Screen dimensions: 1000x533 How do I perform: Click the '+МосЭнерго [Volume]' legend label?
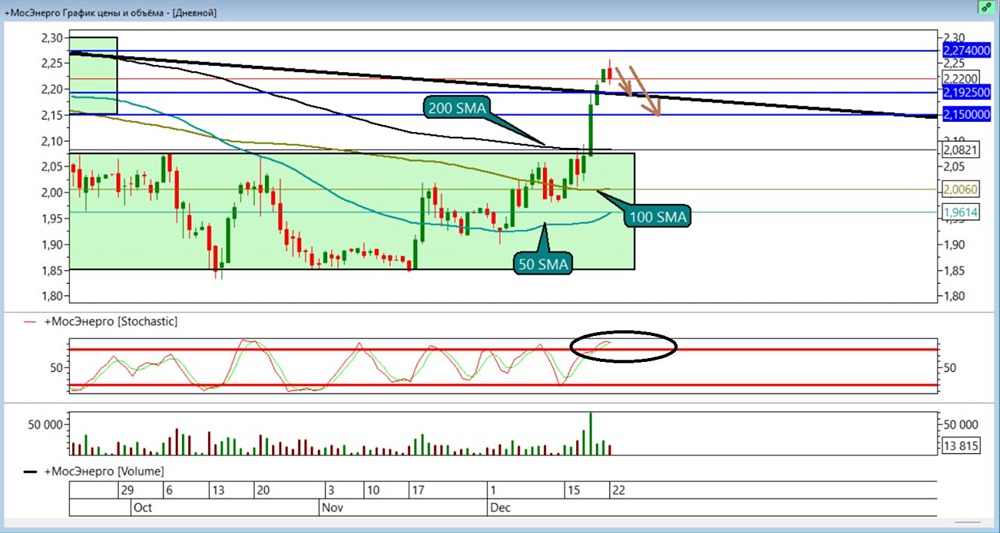click(x=104, y=472)
